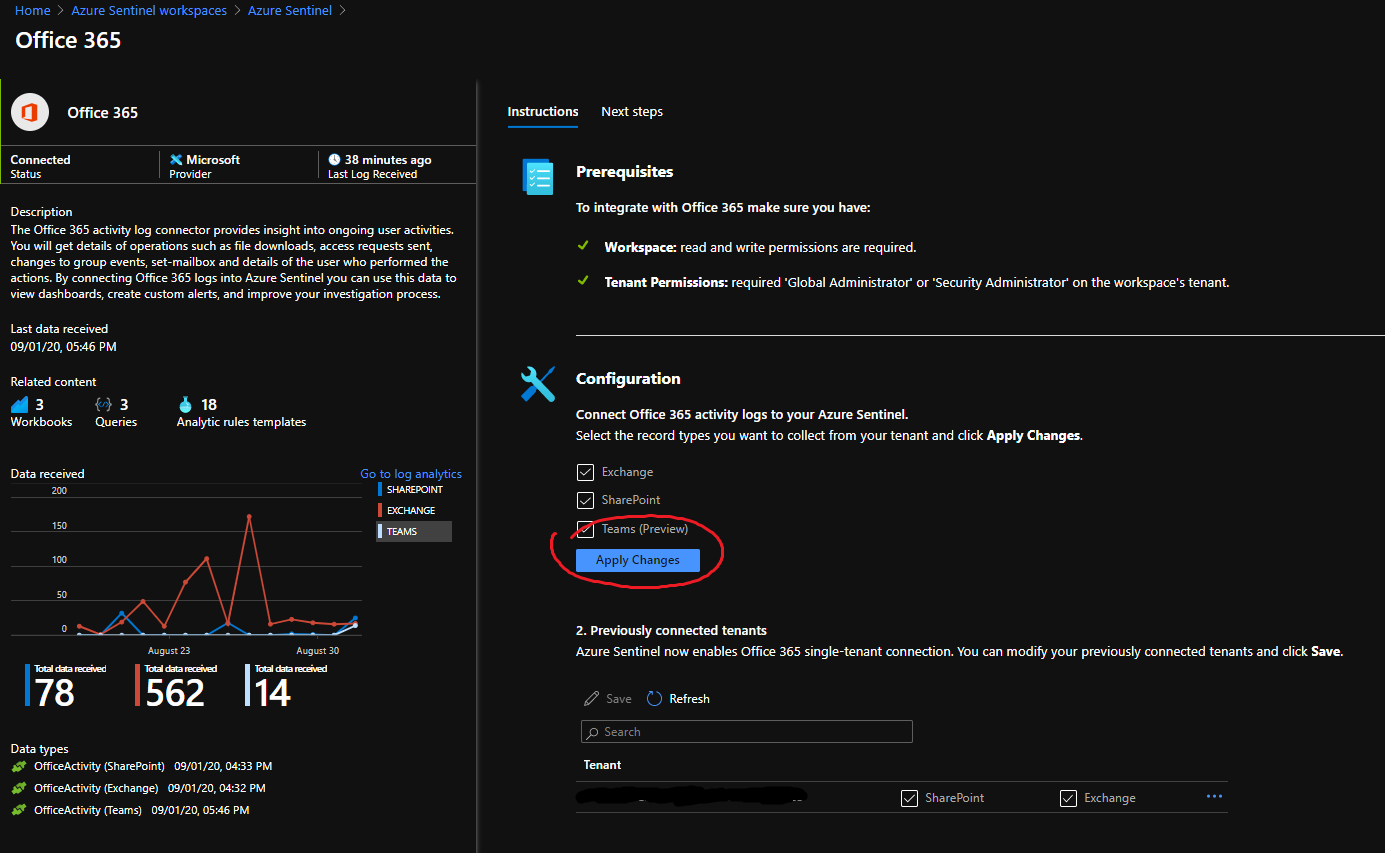Image resolution: width=1385 pixels, height=853 pixels.
Task: Switch to the Instructions tab
Action: (543, 112)
